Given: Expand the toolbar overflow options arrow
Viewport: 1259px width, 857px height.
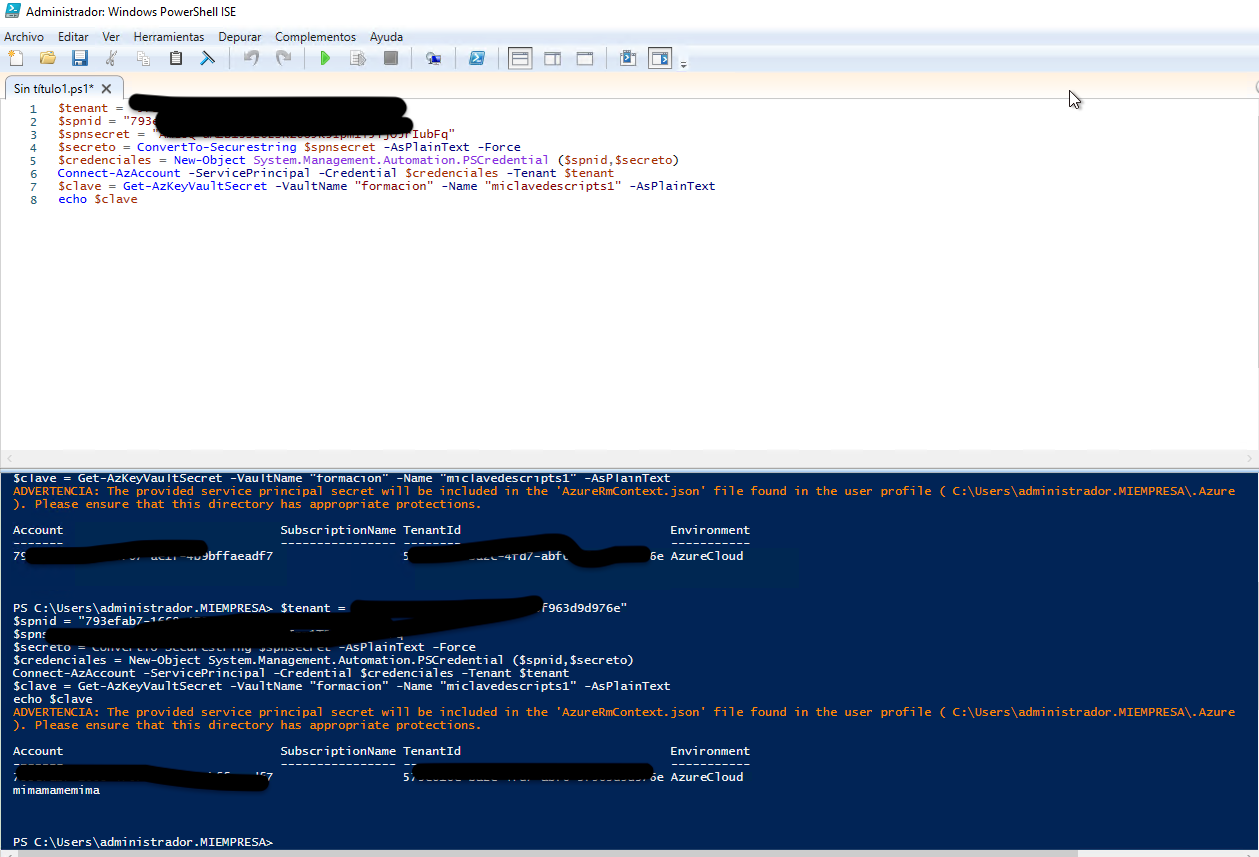Looking at the screenshot, I should point(684,65).
